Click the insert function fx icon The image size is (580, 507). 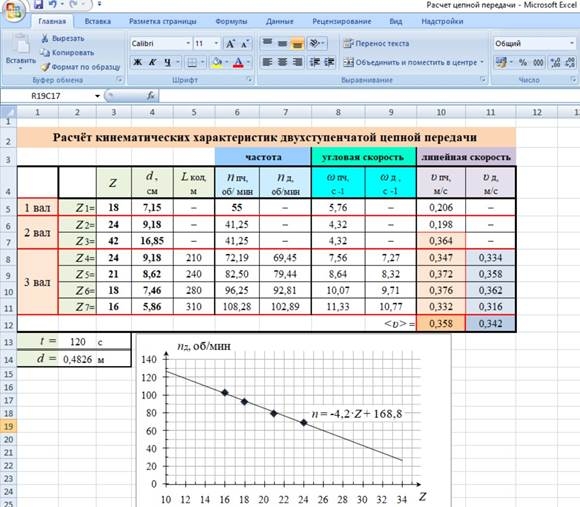[150, 96]
